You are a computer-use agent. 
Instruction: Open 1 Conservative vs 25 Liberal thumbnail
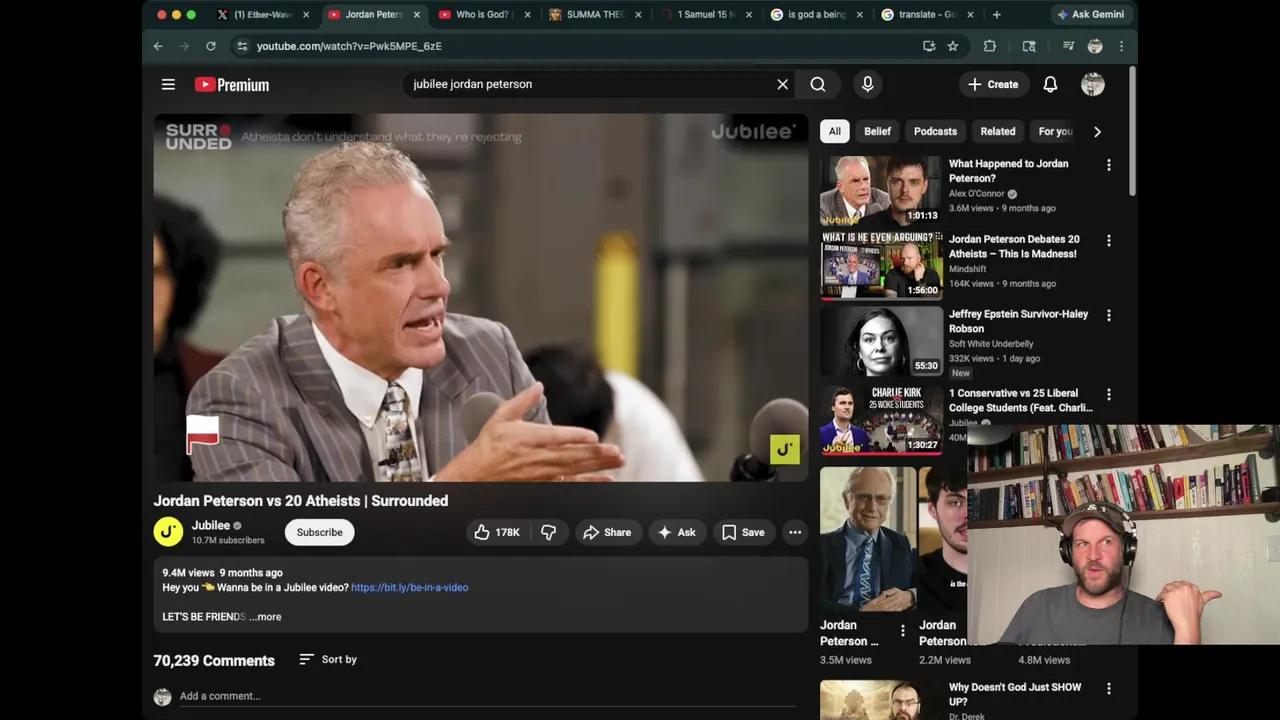[881, 419]
